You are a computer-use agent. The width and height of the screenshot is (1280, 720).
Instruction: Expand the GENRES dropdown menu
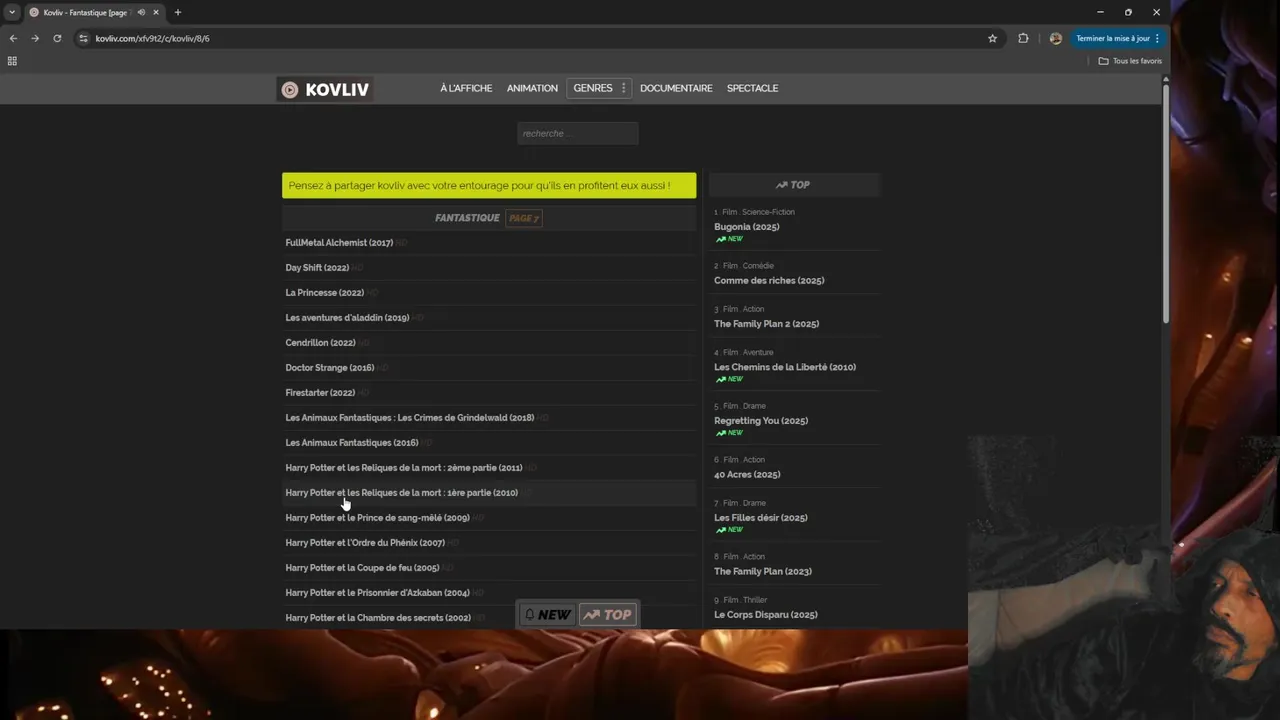pyautogui.click(x=599, y=88)
